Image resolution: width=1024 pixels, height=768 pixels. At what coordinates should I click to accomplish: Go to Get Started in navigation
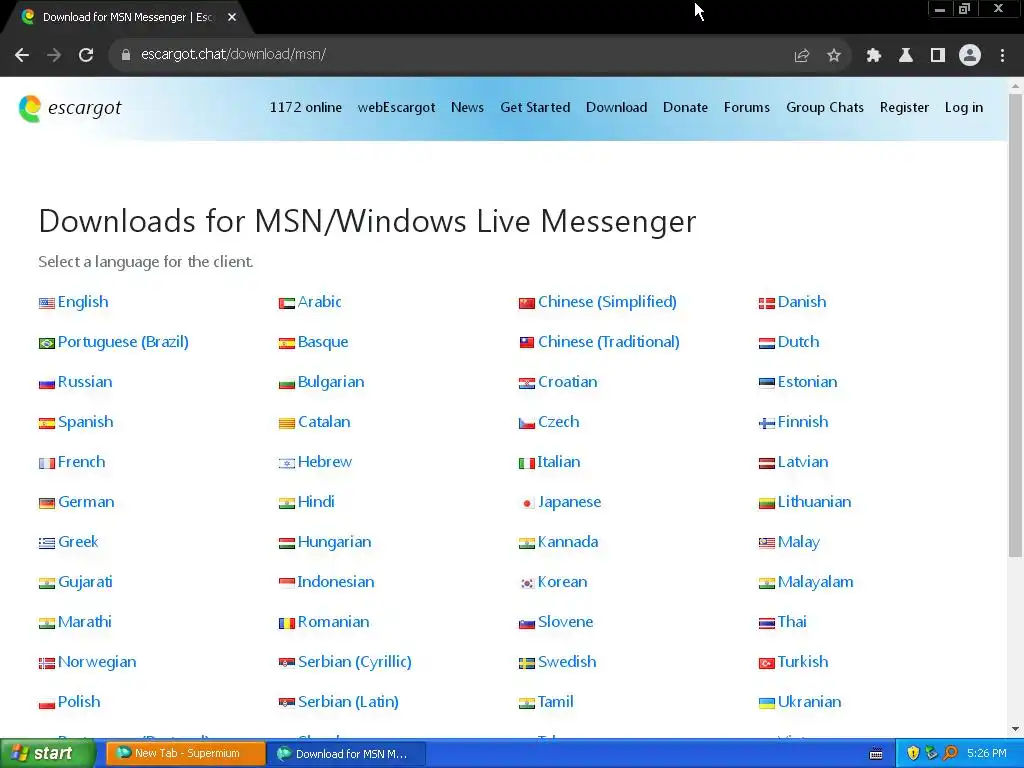tap(536, 108)
